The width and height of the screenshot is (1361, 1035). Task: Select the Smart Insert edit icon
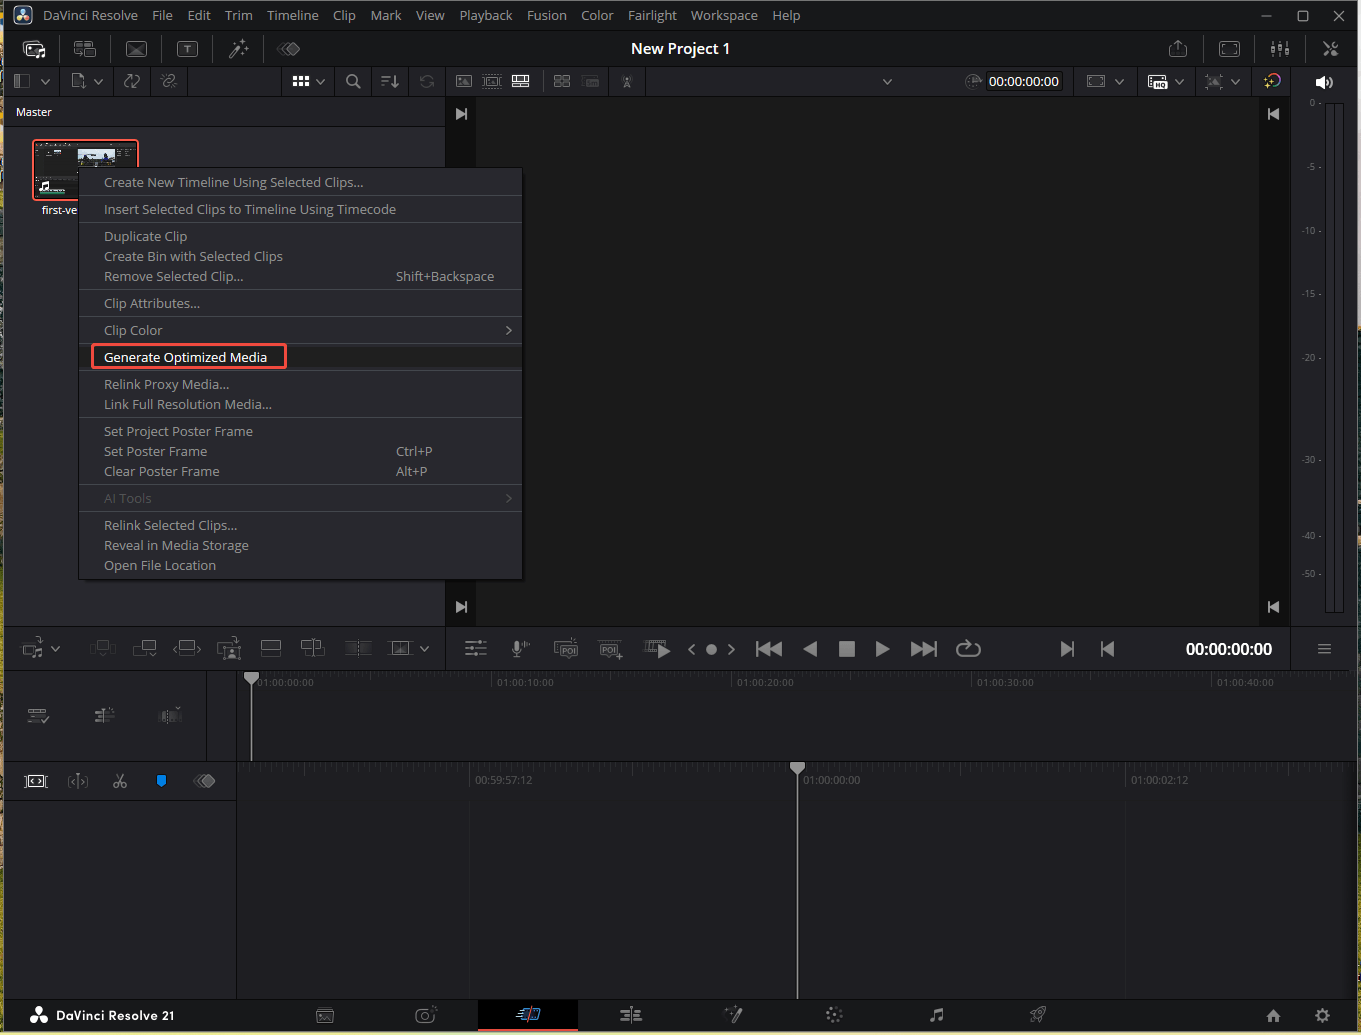pos(102,649)
